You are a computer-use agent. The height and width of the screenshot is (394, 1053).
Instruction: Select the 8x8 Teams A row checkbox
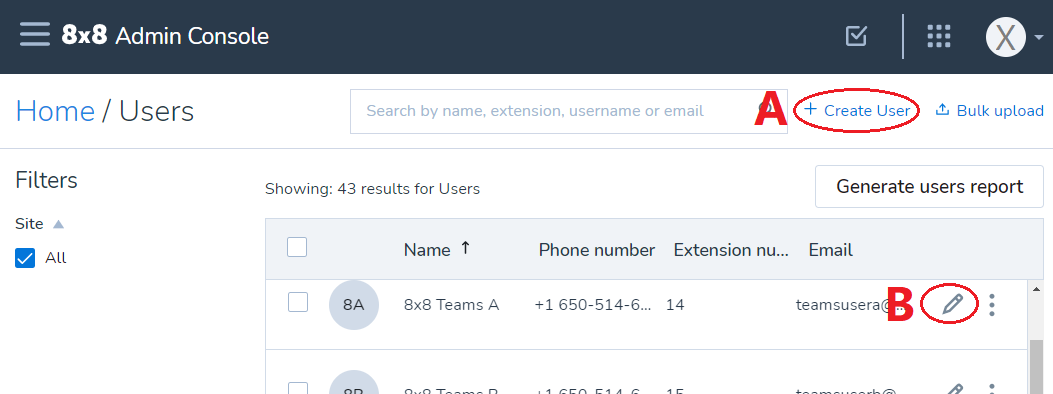pos(298,302)
